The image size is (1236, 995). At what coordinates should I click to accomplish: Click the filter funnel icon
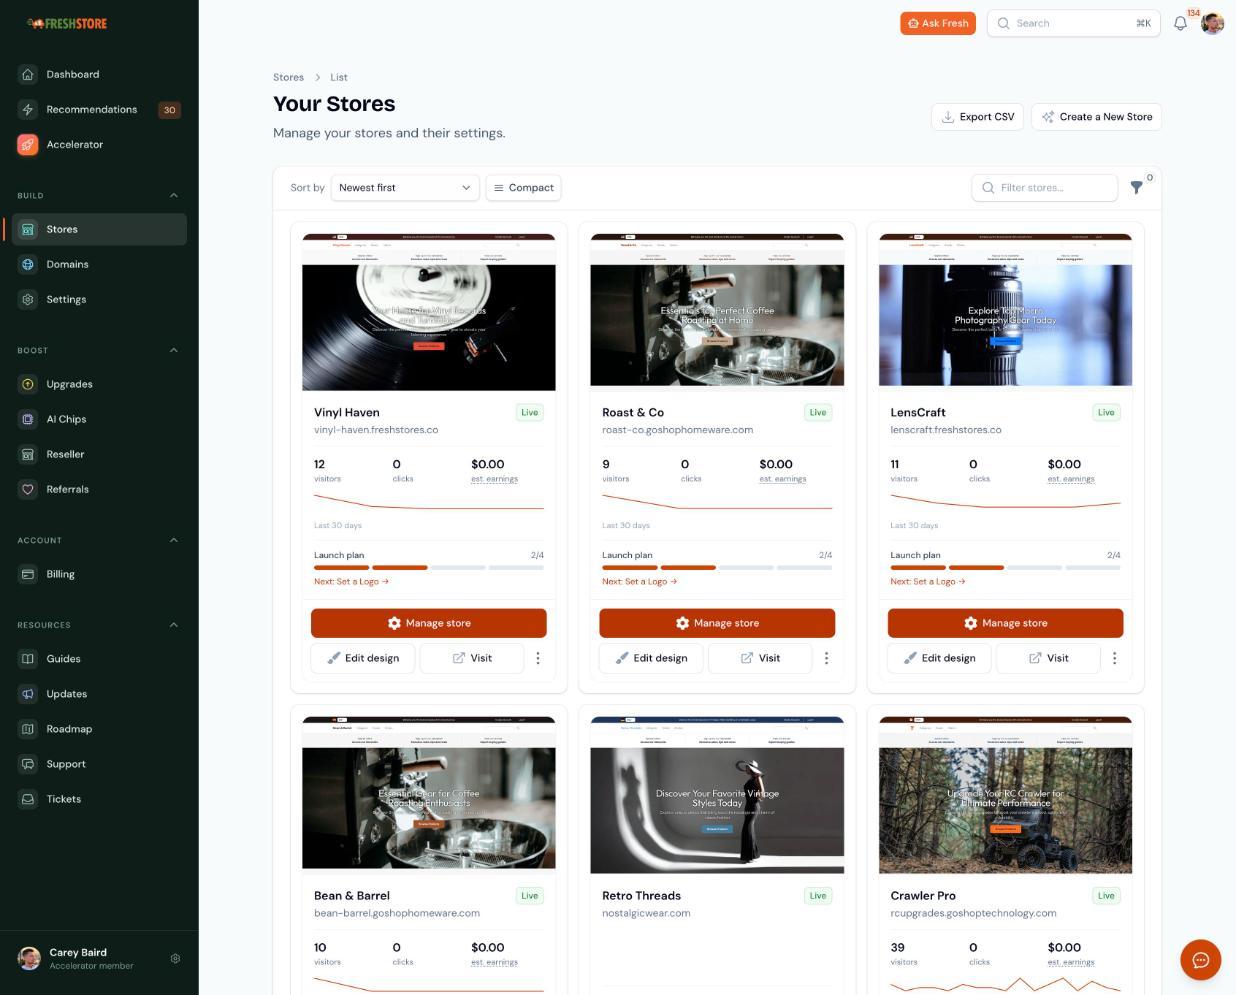click(1137, 187)
